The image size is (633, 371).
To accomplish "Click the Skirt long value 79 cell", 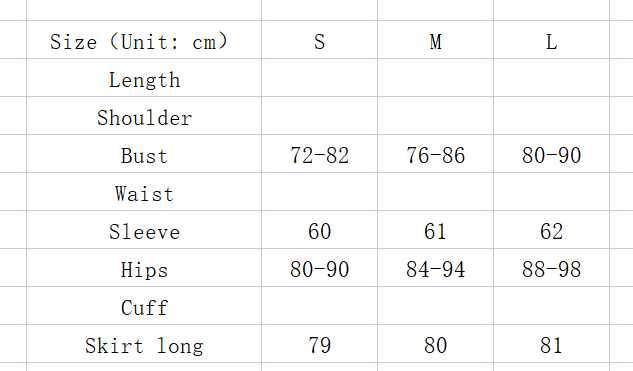I will coord(319,343).
